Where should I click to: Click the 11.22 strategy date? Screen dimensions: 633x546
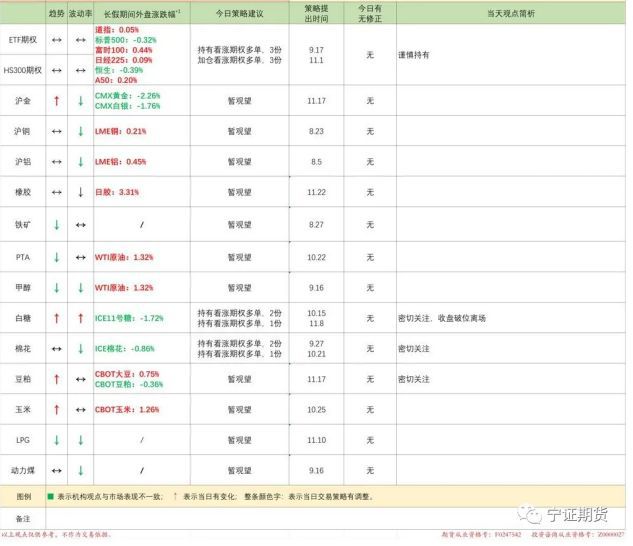tap(316, 192)
